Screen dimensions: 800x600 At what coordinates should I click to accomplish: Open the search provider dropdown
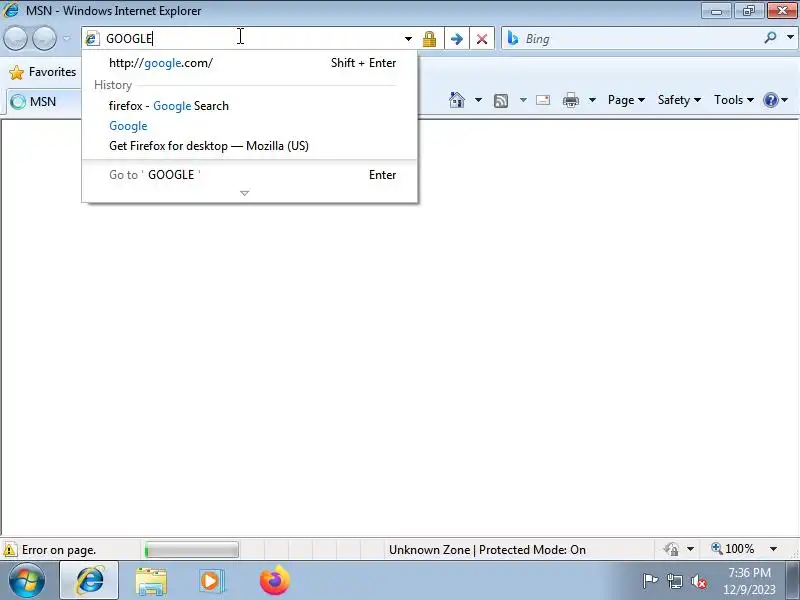click(x=790, y=37)
